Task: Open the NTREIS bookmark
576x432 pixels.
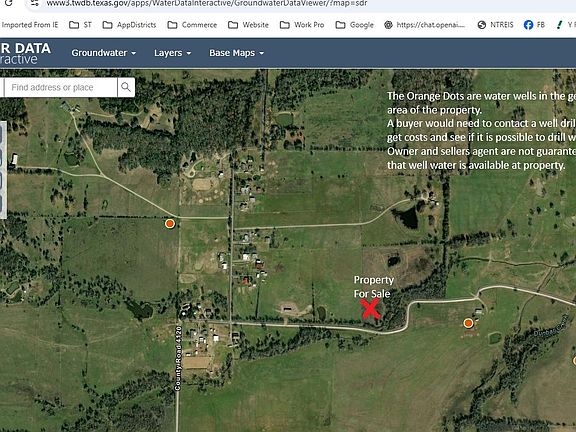Action: point(496,25)
